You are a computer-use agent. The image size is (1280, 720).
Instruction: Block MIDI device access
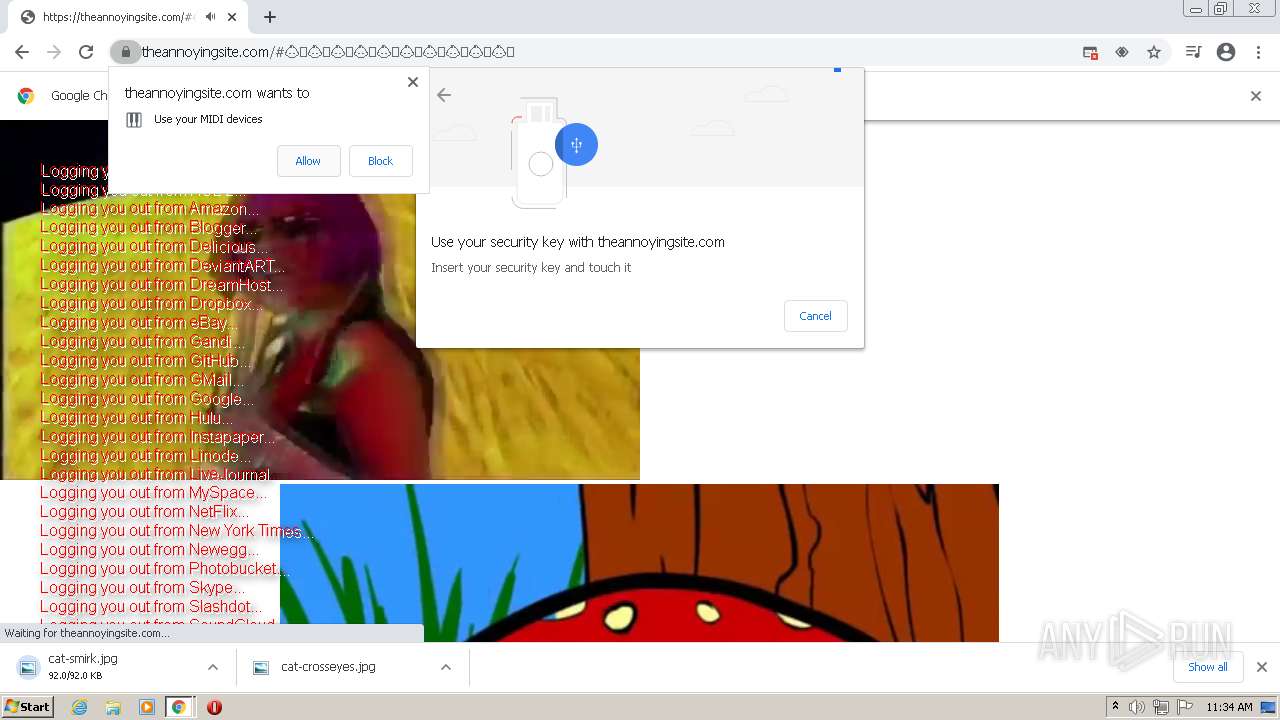pyautogui.click(x=380, y=161)
